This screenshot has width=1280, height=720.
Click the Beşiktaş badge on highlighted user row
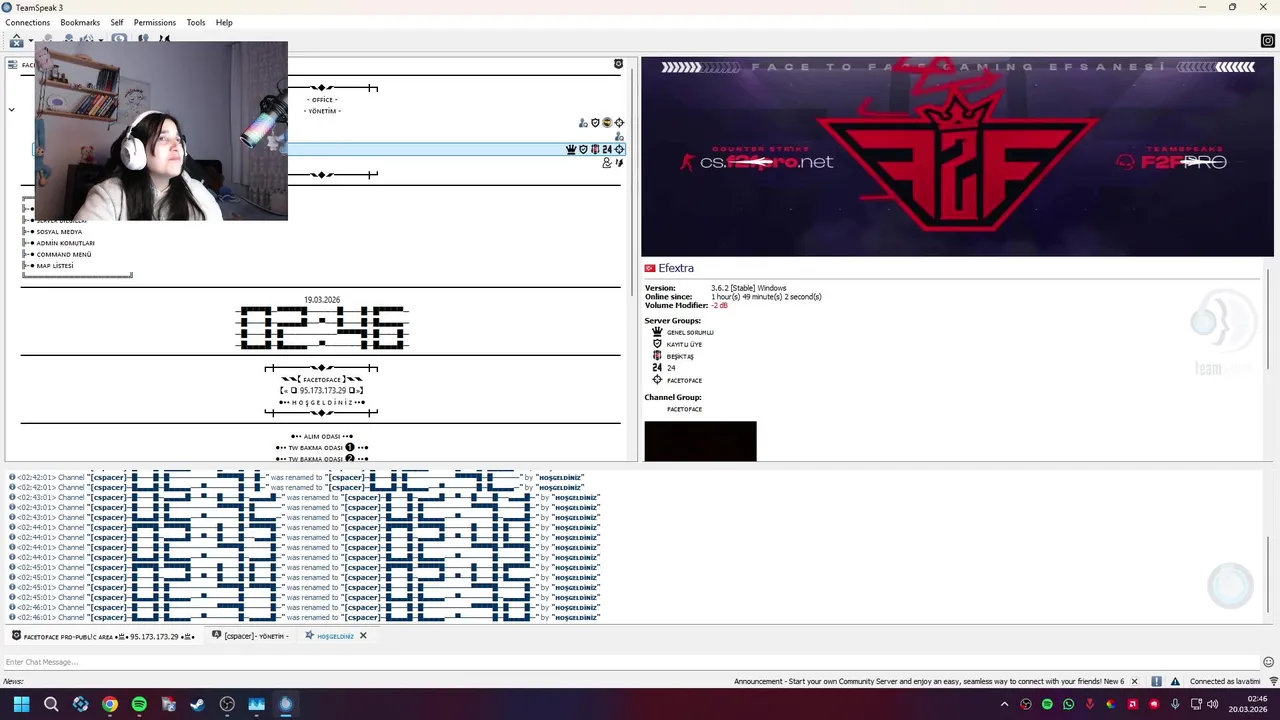pos(595,149)
